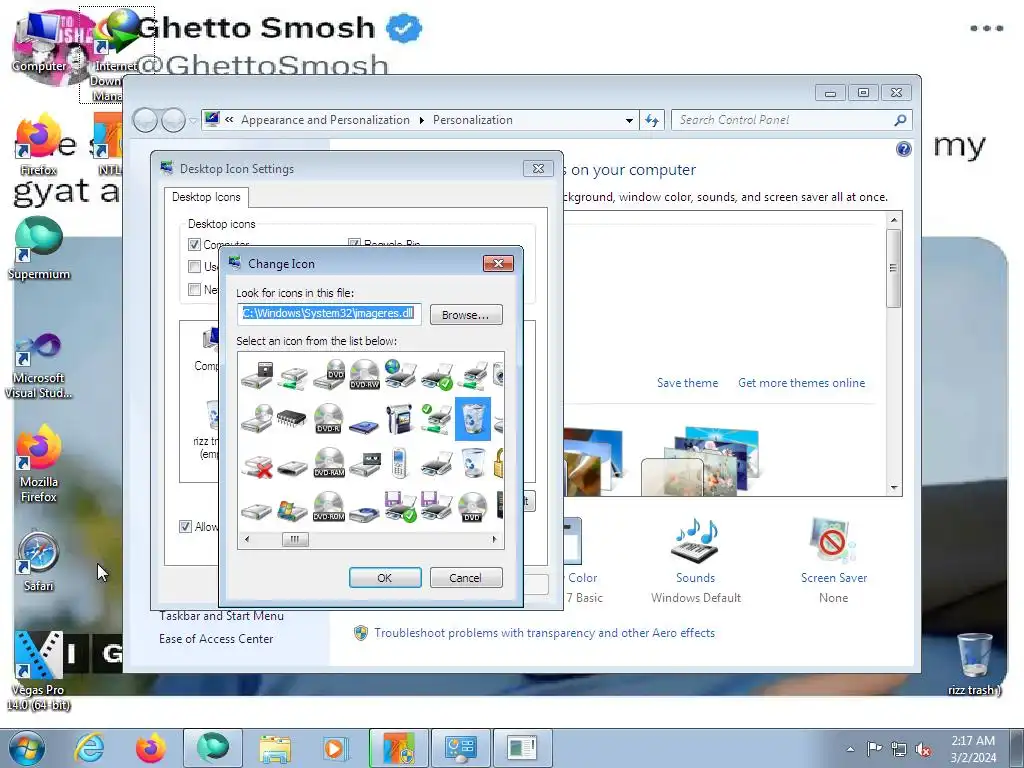Open Microsoft Visual Studio desktop shortcut

pyautogui.click(x=39, y=366)
